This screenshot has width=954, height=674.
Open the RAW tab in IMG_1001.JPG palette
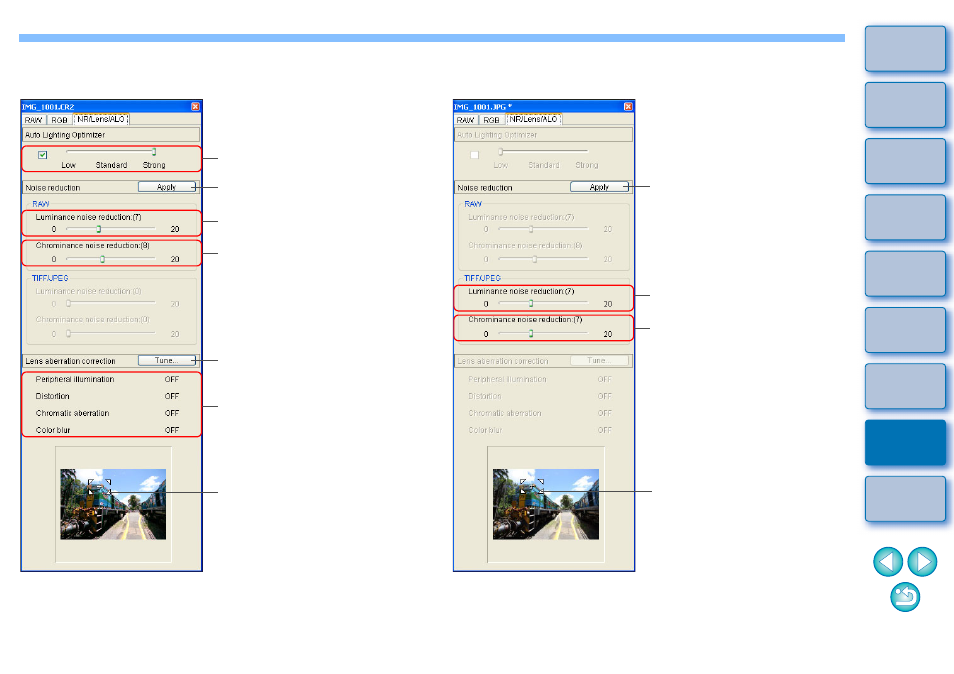tap(466, 120)
